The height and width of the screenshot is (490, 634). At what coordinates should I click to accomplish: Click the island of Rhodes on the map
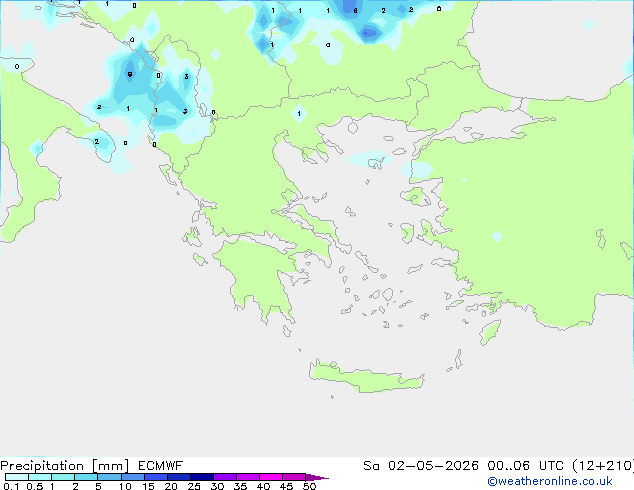click(x=490, y=332)
